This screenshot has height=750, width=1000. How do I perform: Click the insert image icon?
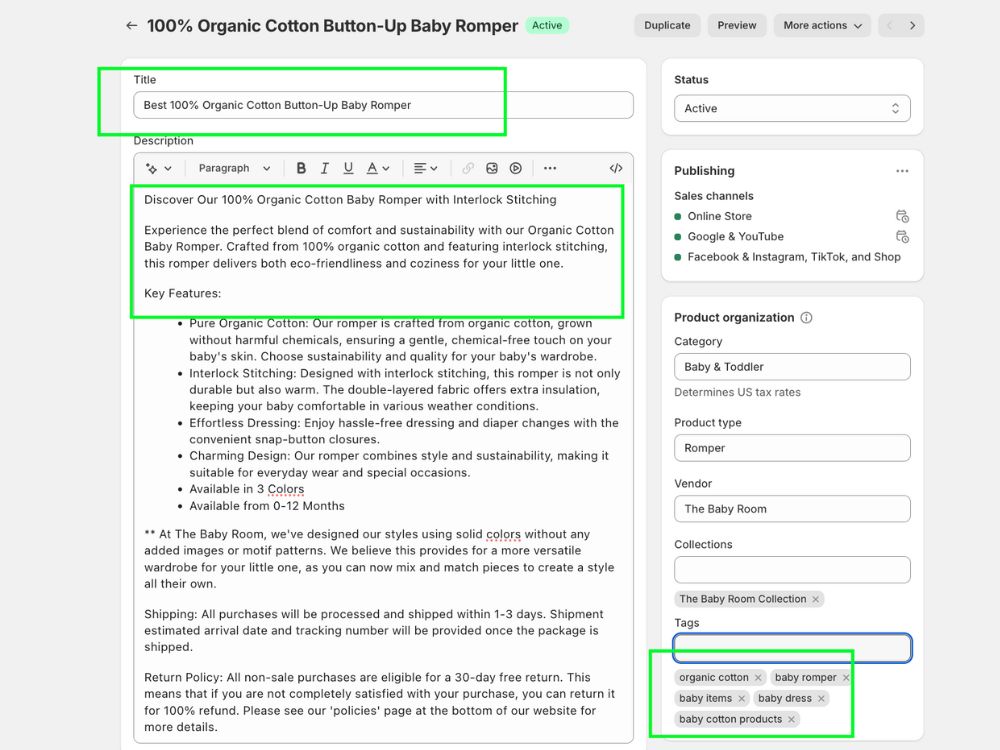492,168
